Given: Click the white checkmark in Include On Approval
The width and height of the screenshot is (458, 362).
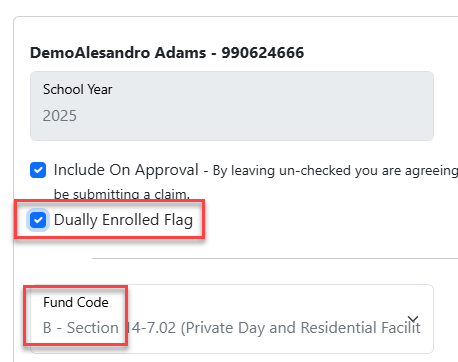Looking at the screenshot, I should click(x=38, y=171).
